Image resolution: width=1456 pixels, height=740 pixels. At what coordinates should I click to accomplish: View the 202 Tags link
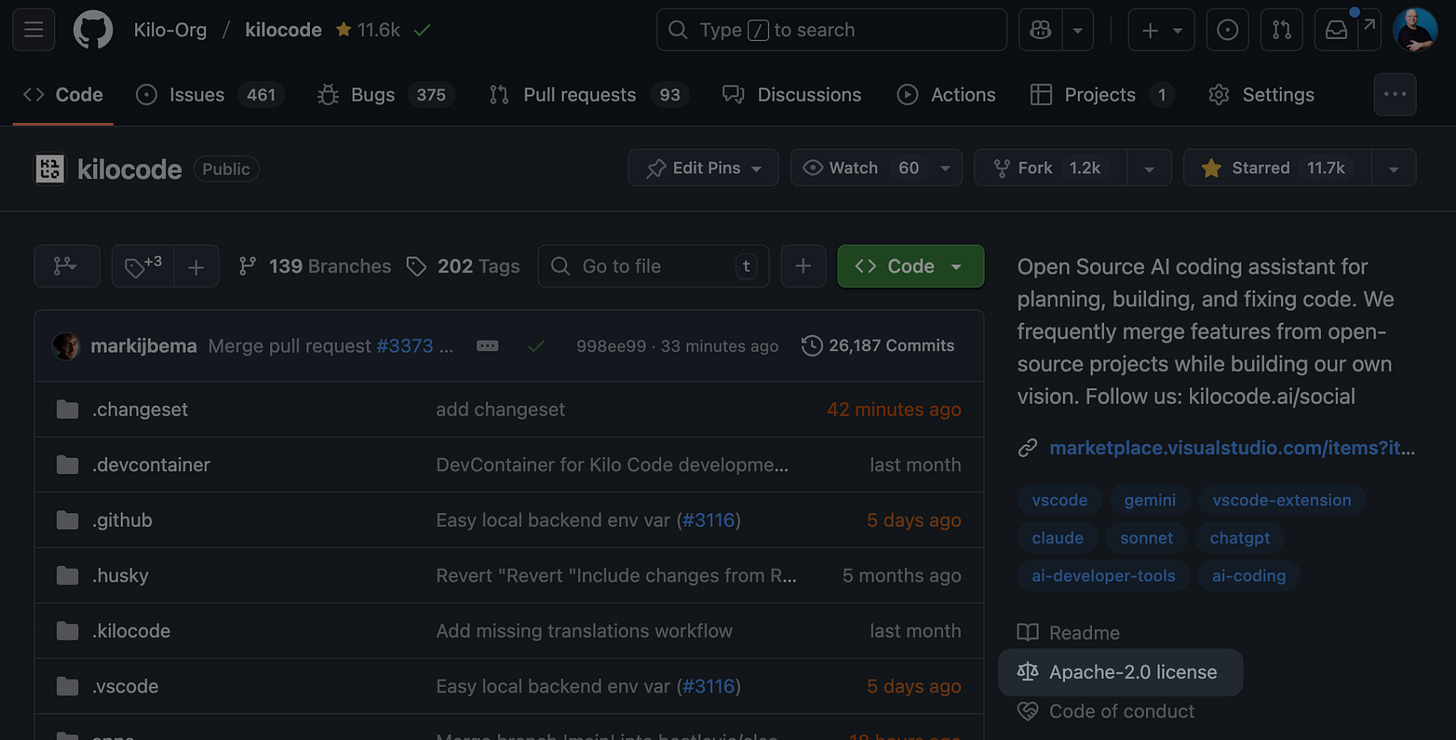coord(463,266)
